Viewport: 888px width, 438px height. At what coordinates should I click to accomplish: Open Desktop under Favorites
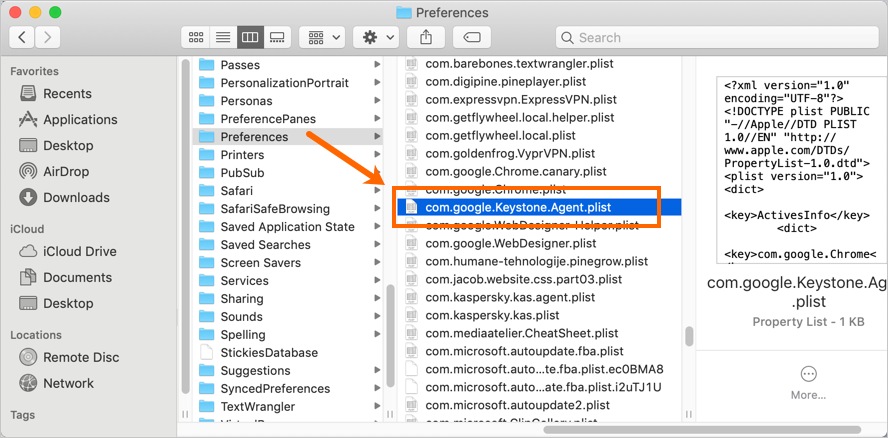[55, 146]
